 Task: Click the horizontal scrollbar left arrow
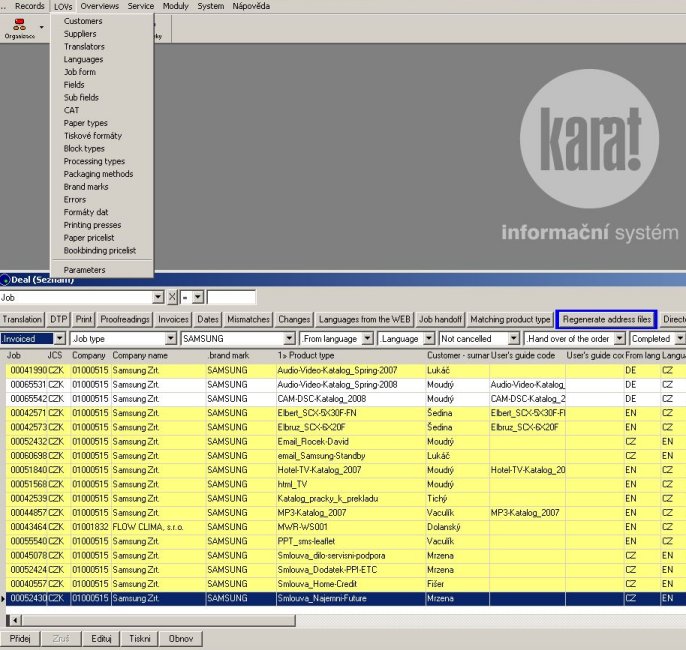click(x=15, y=620)
